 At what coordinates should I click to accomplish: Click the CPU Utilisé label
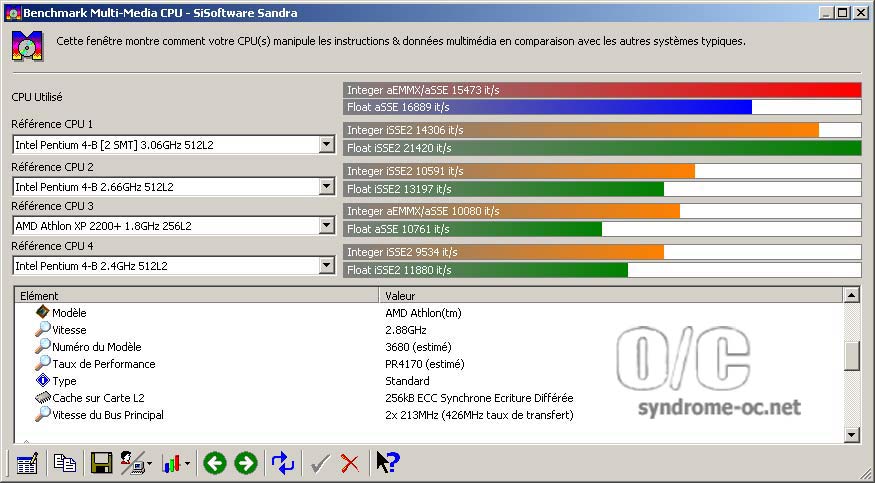pos(37,97)
